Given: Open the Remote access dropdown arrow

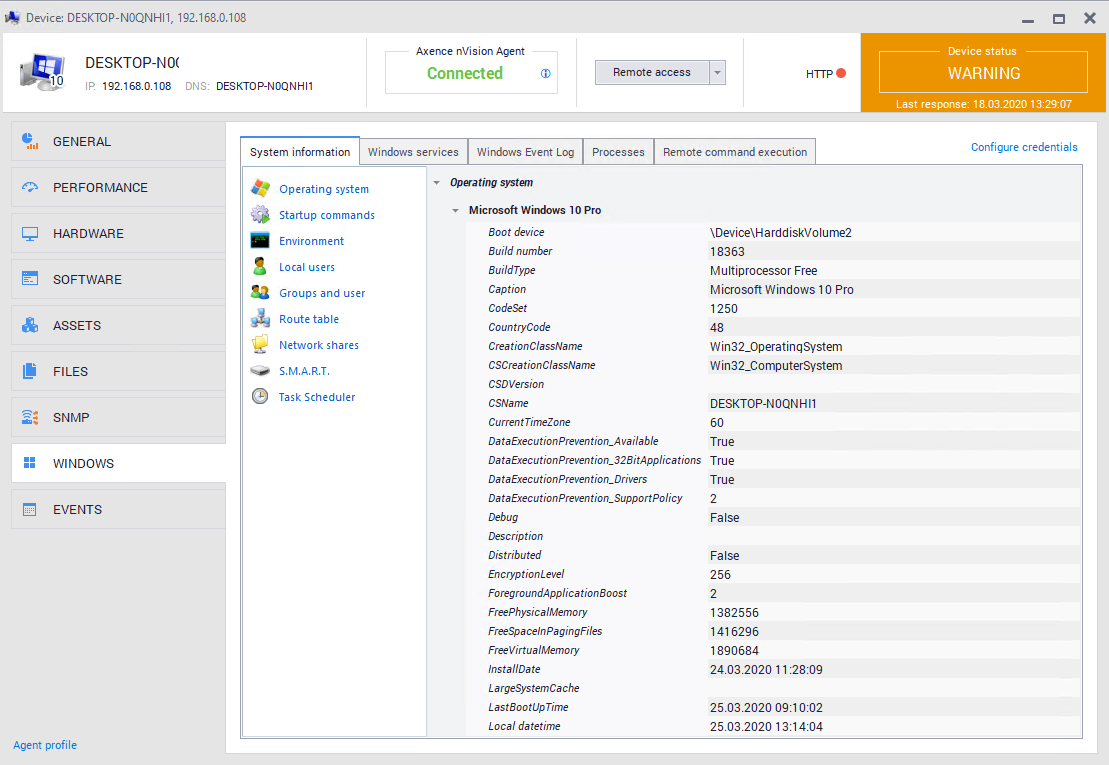Looking at the screenshot, I should [x=717, y=72].
